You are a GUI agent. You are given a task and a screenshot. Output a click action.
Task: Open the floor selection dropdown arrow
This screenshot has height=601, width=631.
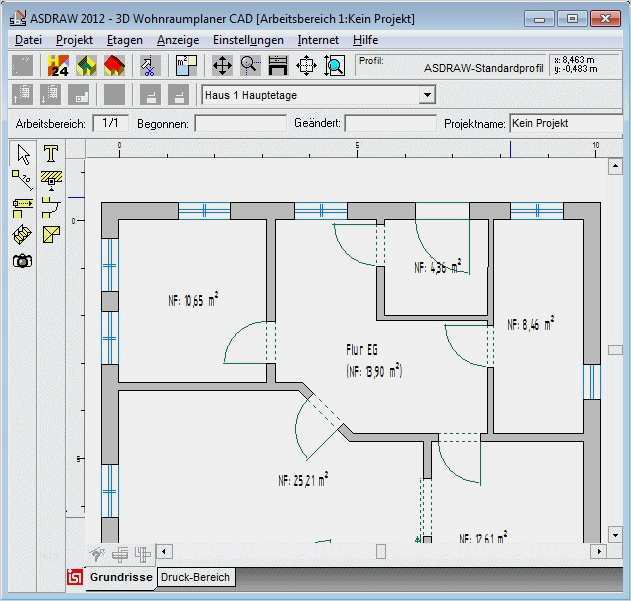427,95
